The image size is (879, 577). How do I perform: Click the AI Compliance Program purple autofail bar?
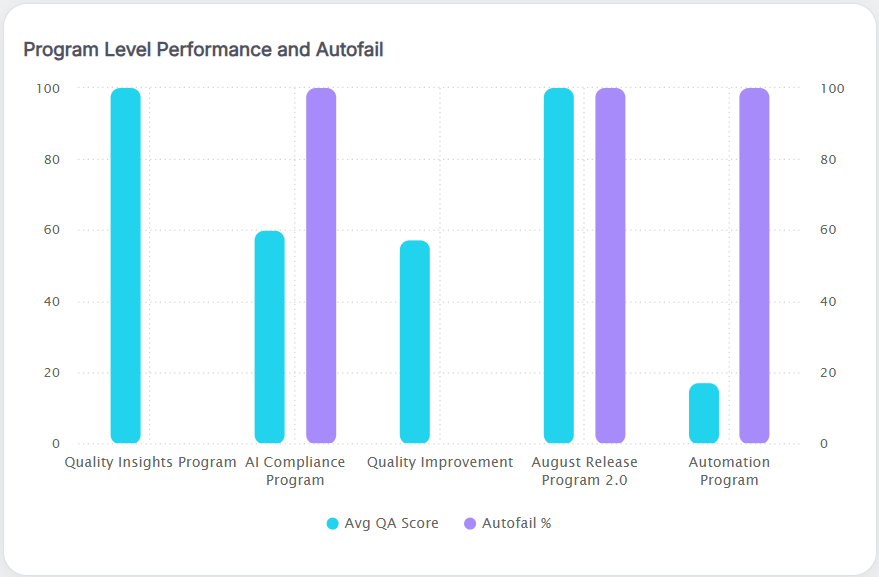click(321, 265)
